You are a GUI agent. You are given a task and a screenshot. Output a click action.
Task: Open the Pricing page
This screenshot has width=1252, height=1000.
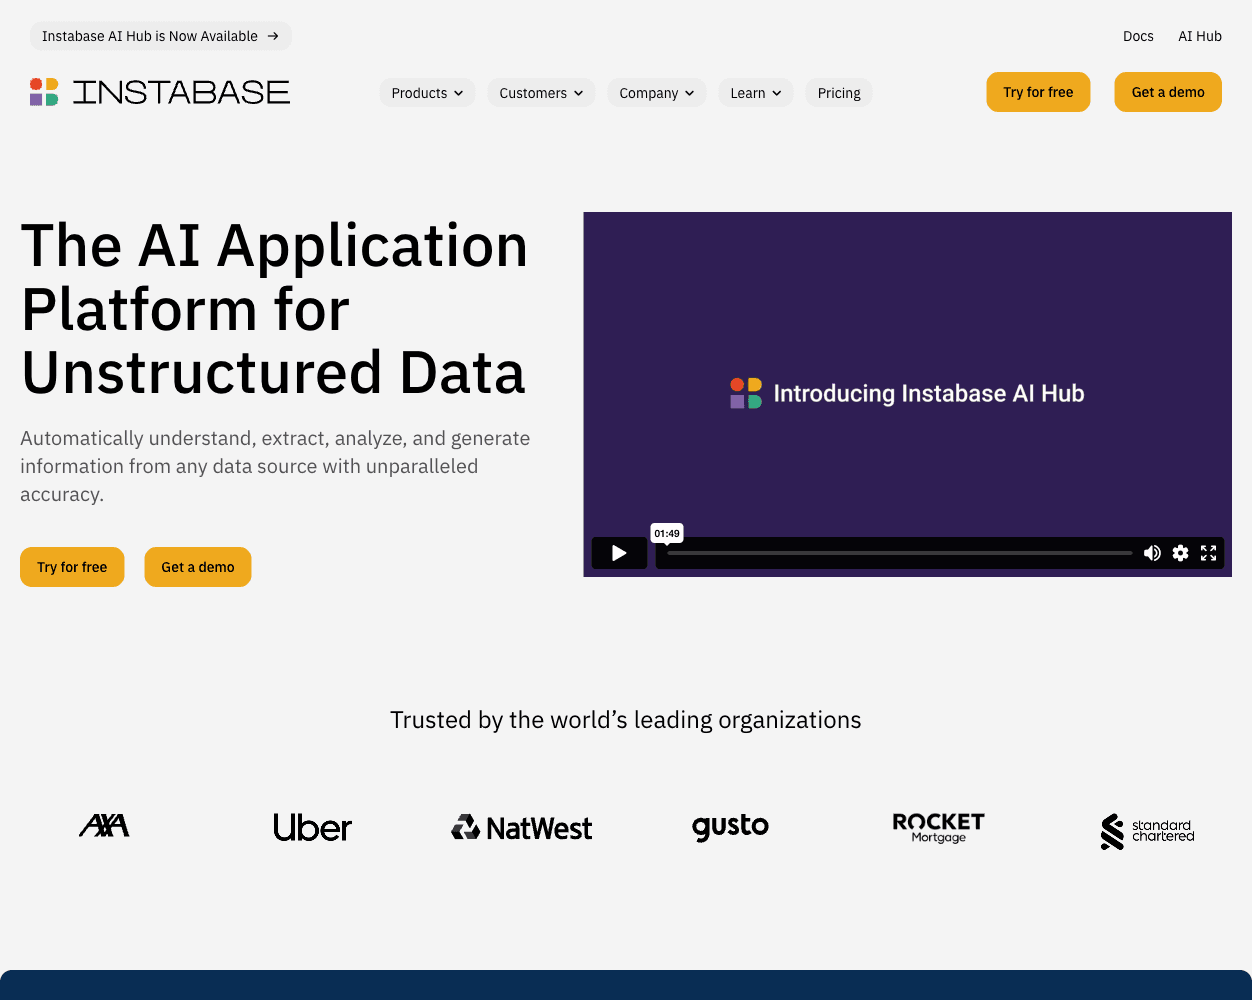click(x=839, y=93)
